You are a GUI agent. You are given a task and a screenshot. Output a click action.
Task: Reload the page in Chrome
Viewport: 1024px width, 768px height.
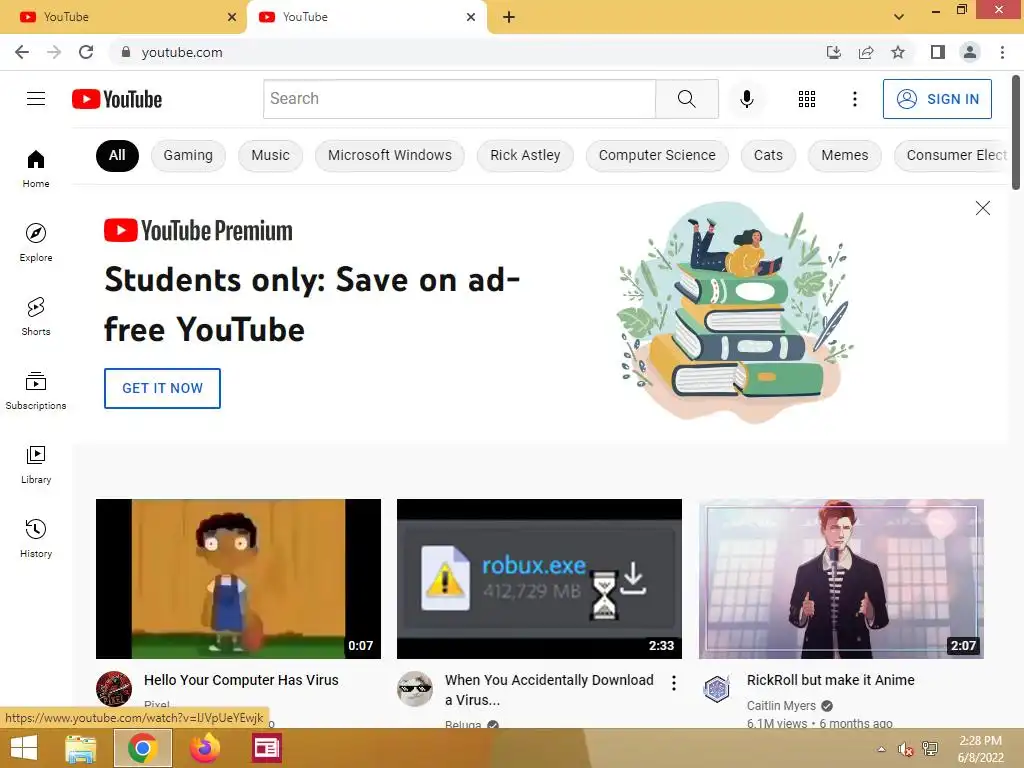coord(86,52)
